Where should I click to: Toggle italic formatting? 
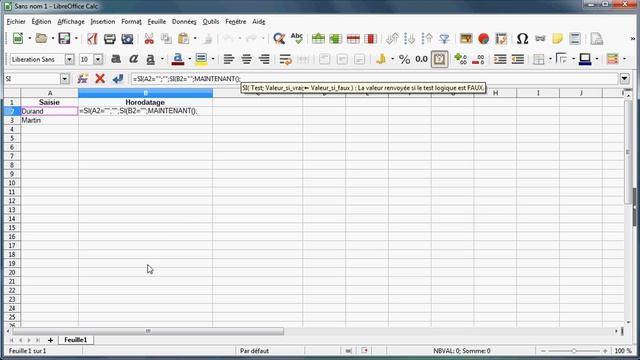133,59
